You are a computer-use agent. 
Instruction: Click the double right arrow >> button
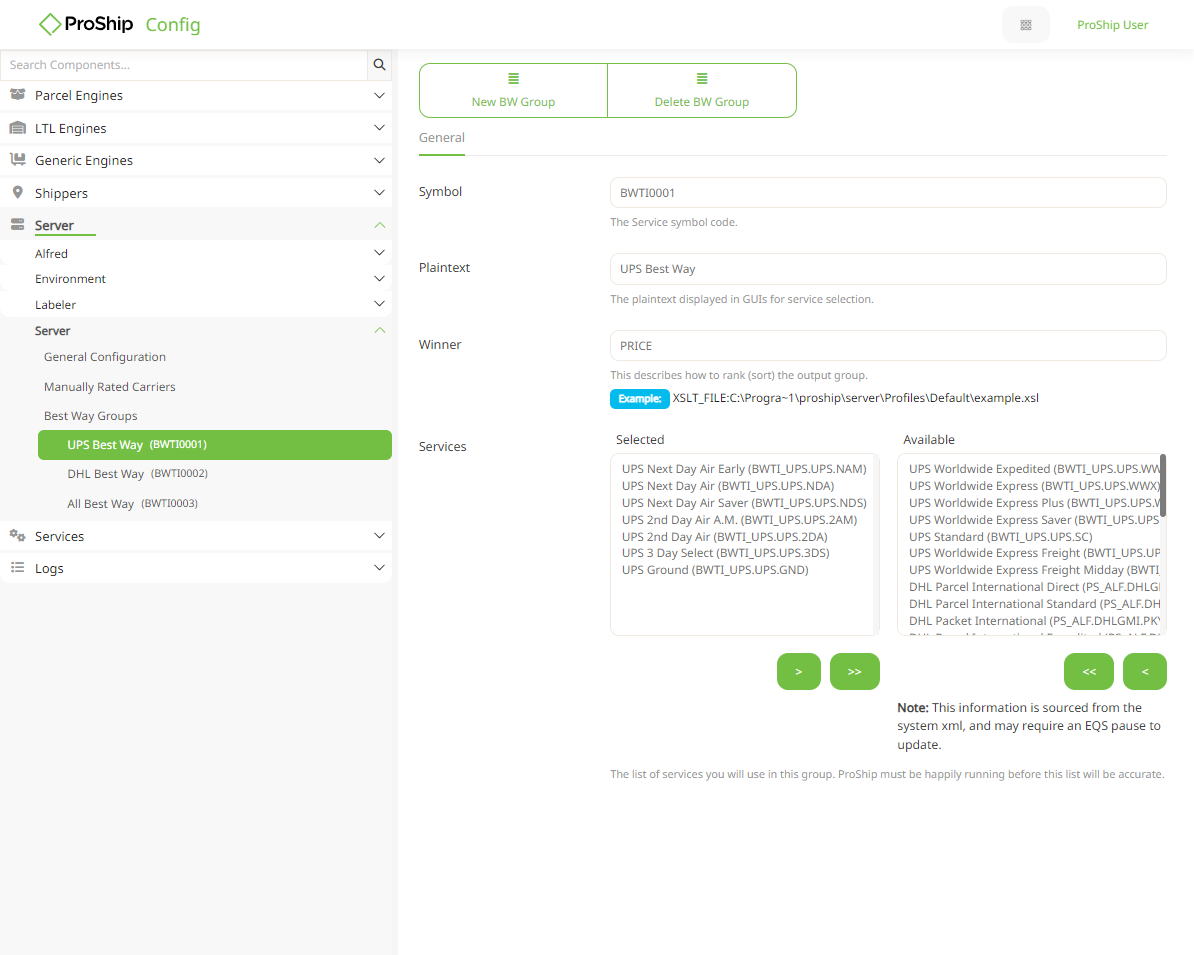pos(854,672)
